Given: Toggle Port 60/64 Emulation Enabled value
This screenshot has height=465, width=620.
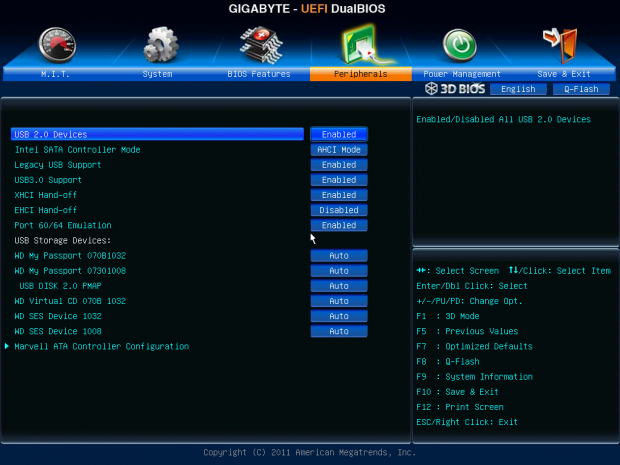Looking at the screenshot, I should pyautogui.click(x=339, y=225).
